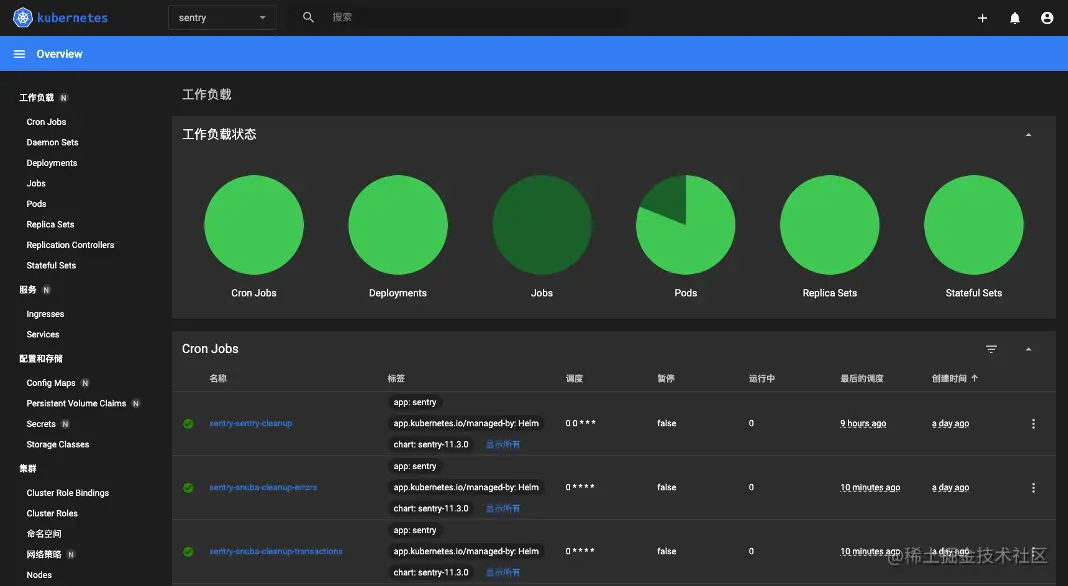This screenshot has height=586, width=1068.
Task: Open Storage Classes in sidebar
Action: [x=58, y=444]
